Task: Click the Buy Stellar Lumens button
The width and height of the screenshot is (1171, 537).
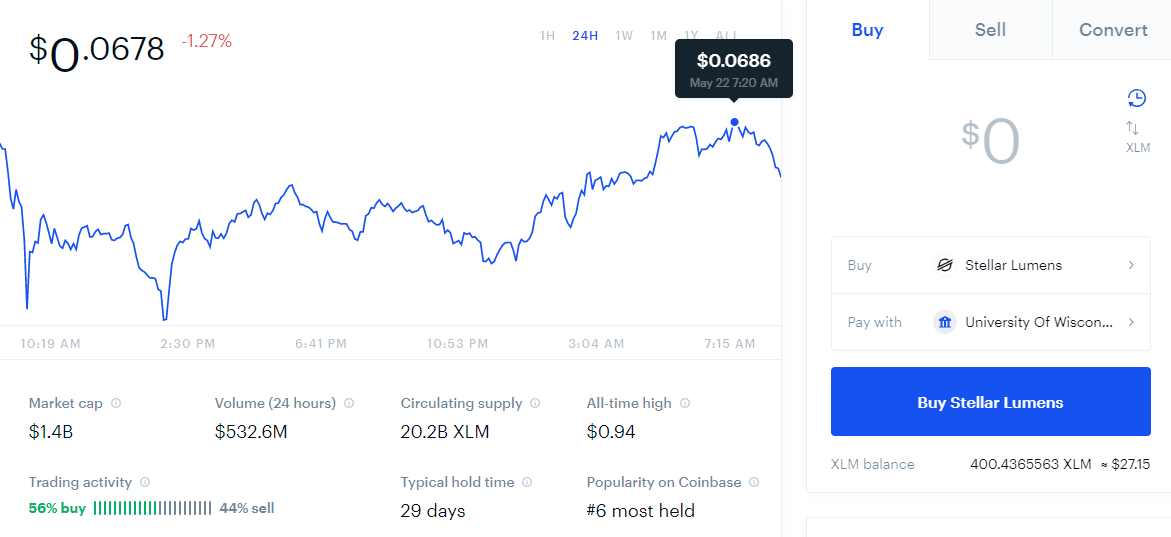Action: [x=990, y=402]
